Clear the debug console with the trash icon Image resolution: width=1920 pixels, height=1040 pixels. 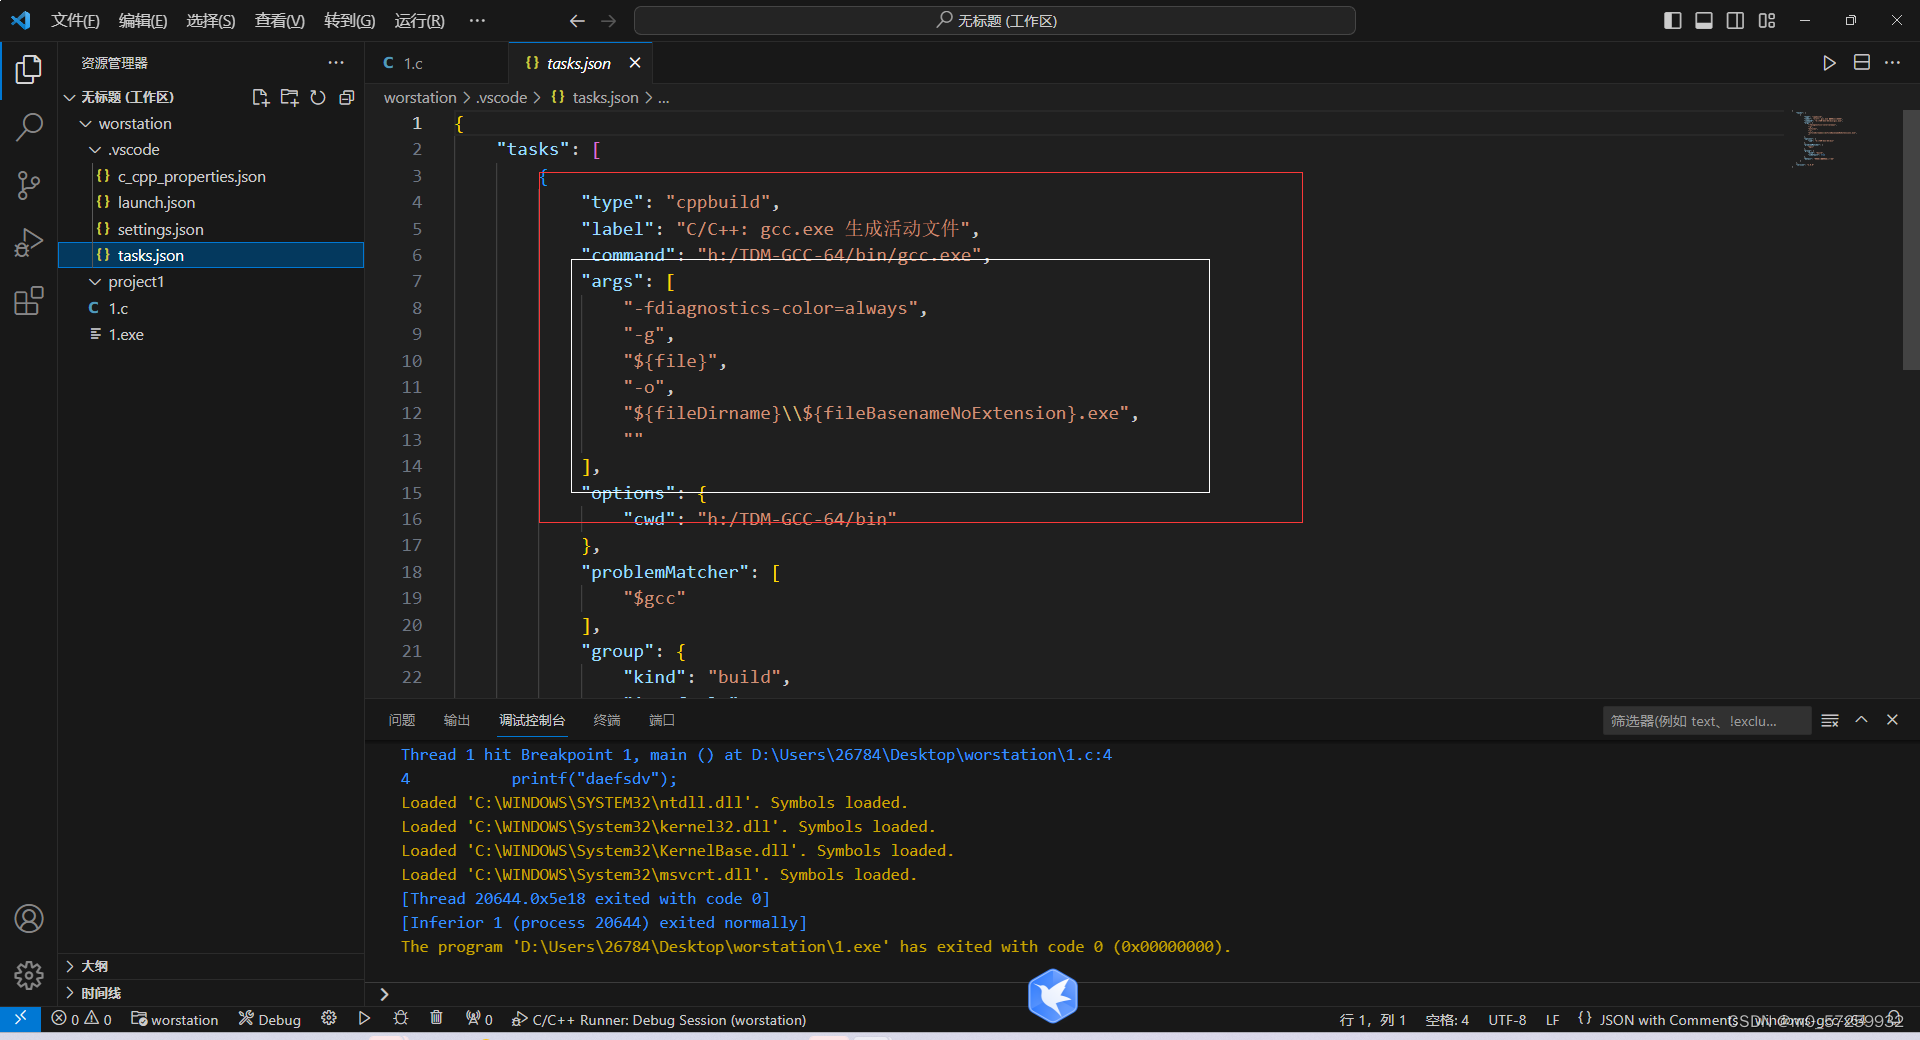(437, 1019)
